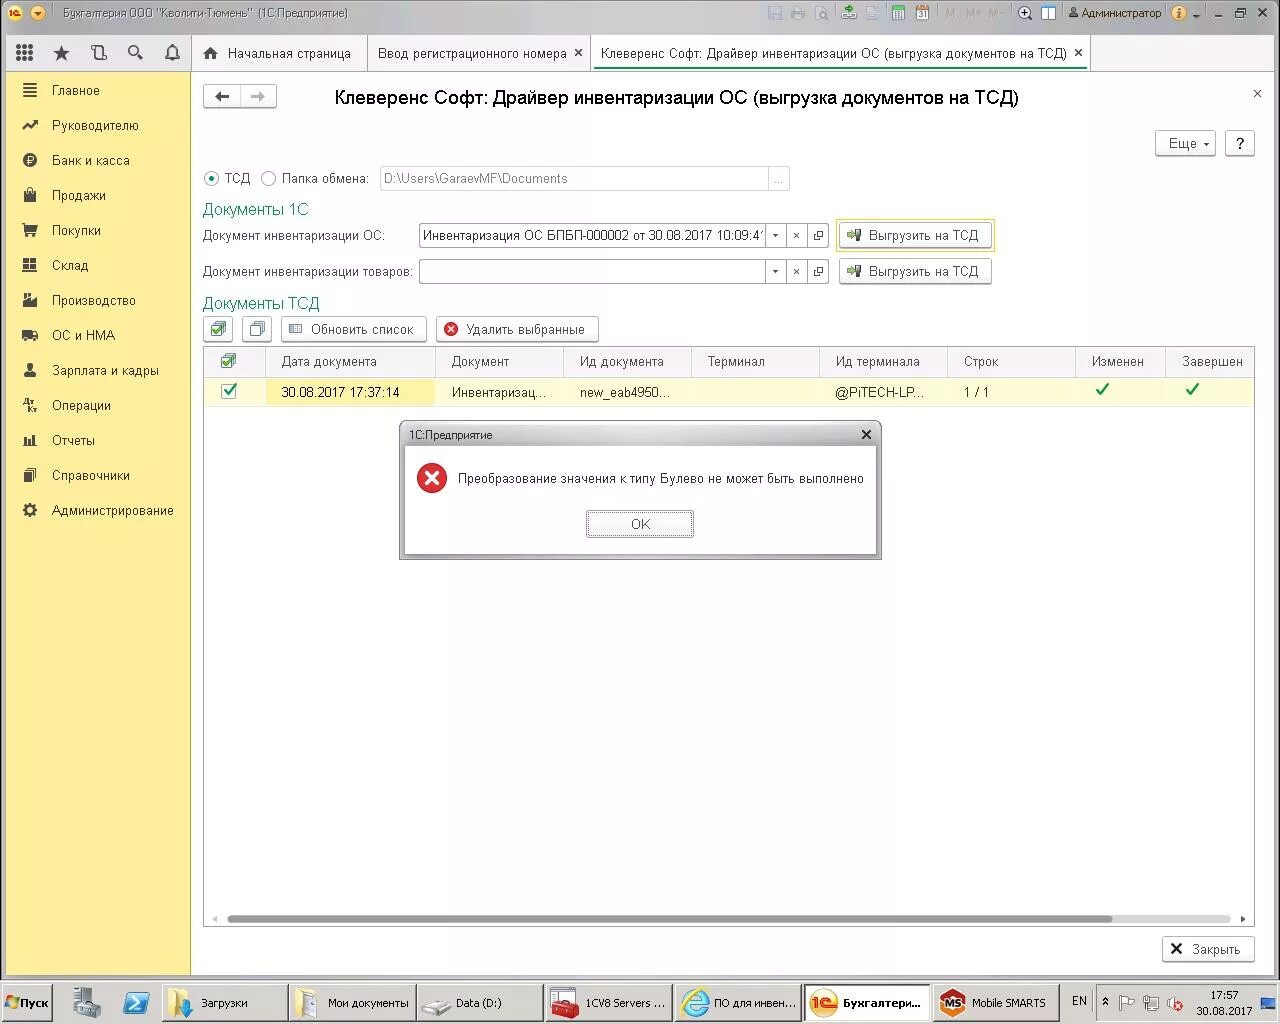The image size is (1280, 1024).
Task: Select the Папка обмена radio button
Action: point(268,179)
